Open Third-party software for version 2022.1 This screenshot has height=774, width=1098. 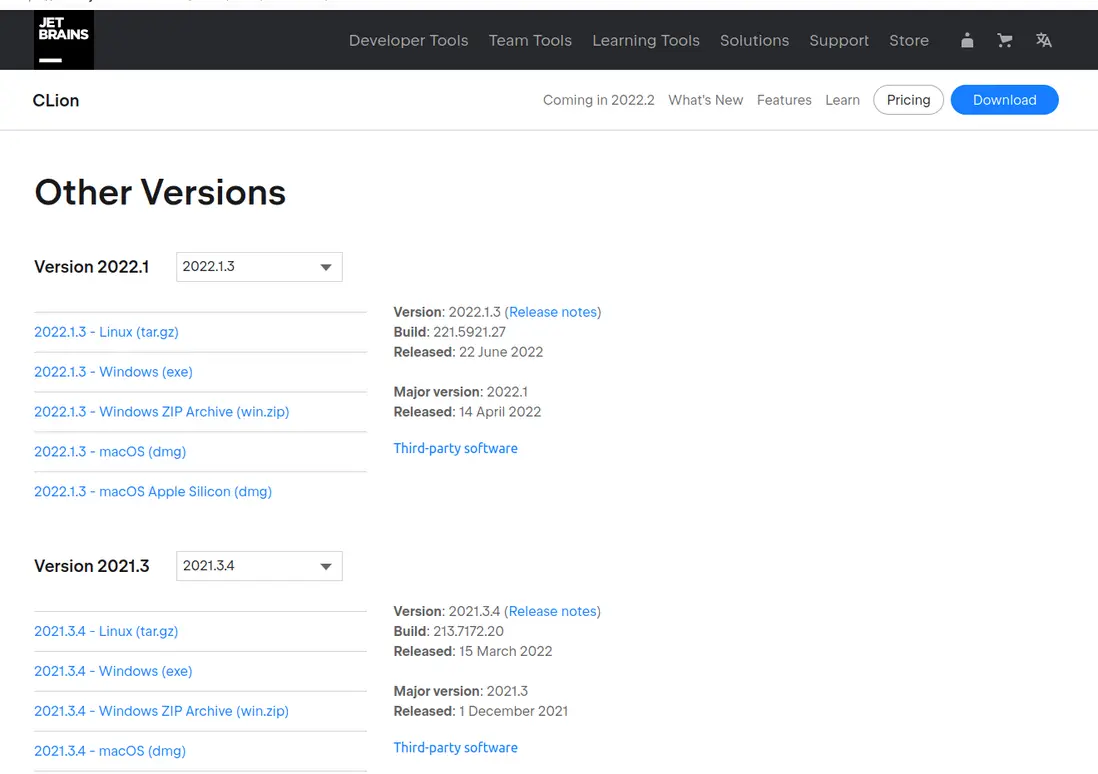(455, 448)
